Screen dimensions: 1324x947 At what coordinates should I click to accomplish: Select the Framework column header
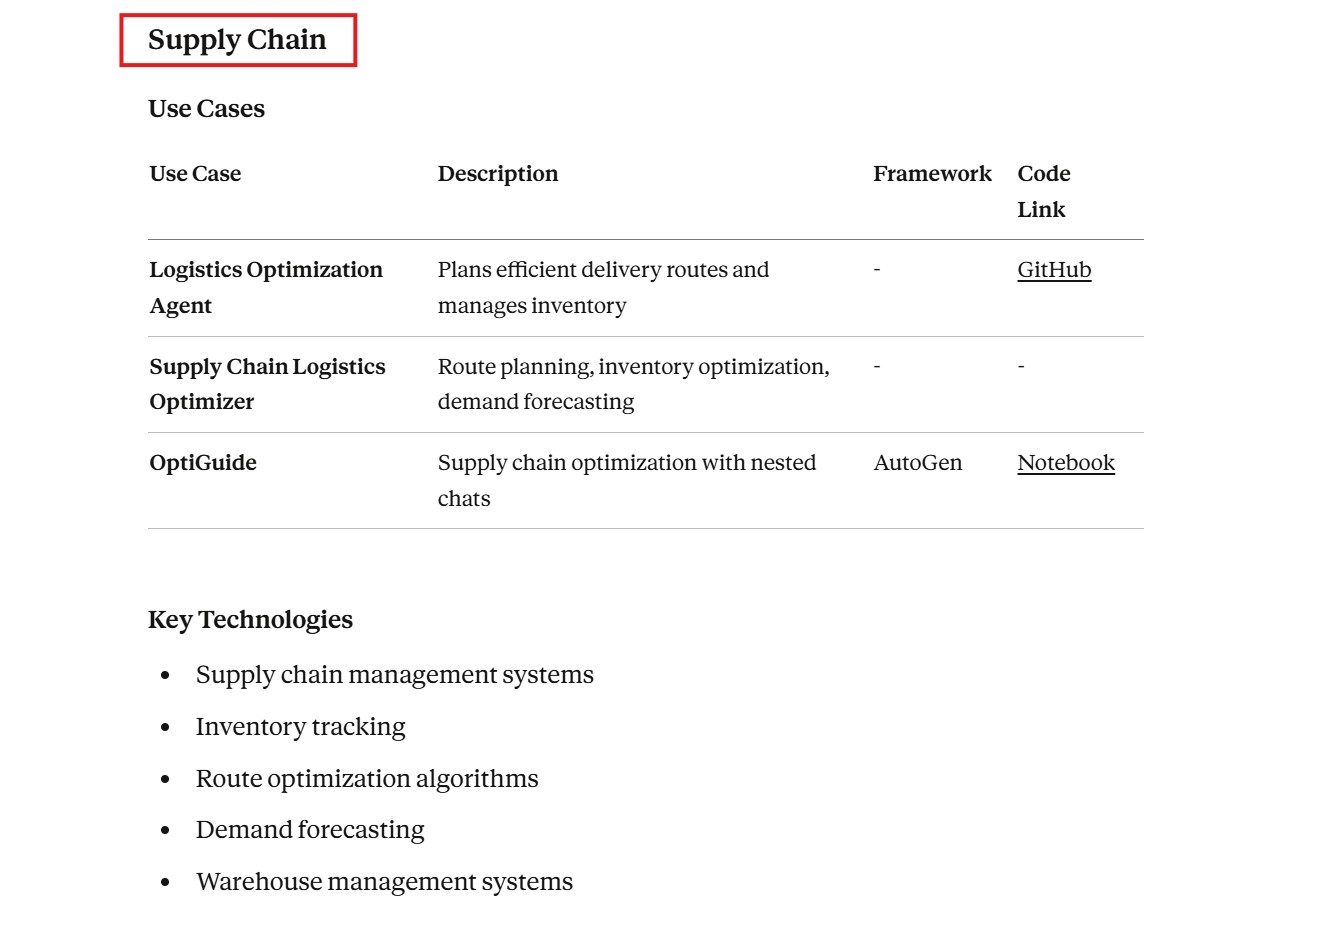(x=932, y=174)
